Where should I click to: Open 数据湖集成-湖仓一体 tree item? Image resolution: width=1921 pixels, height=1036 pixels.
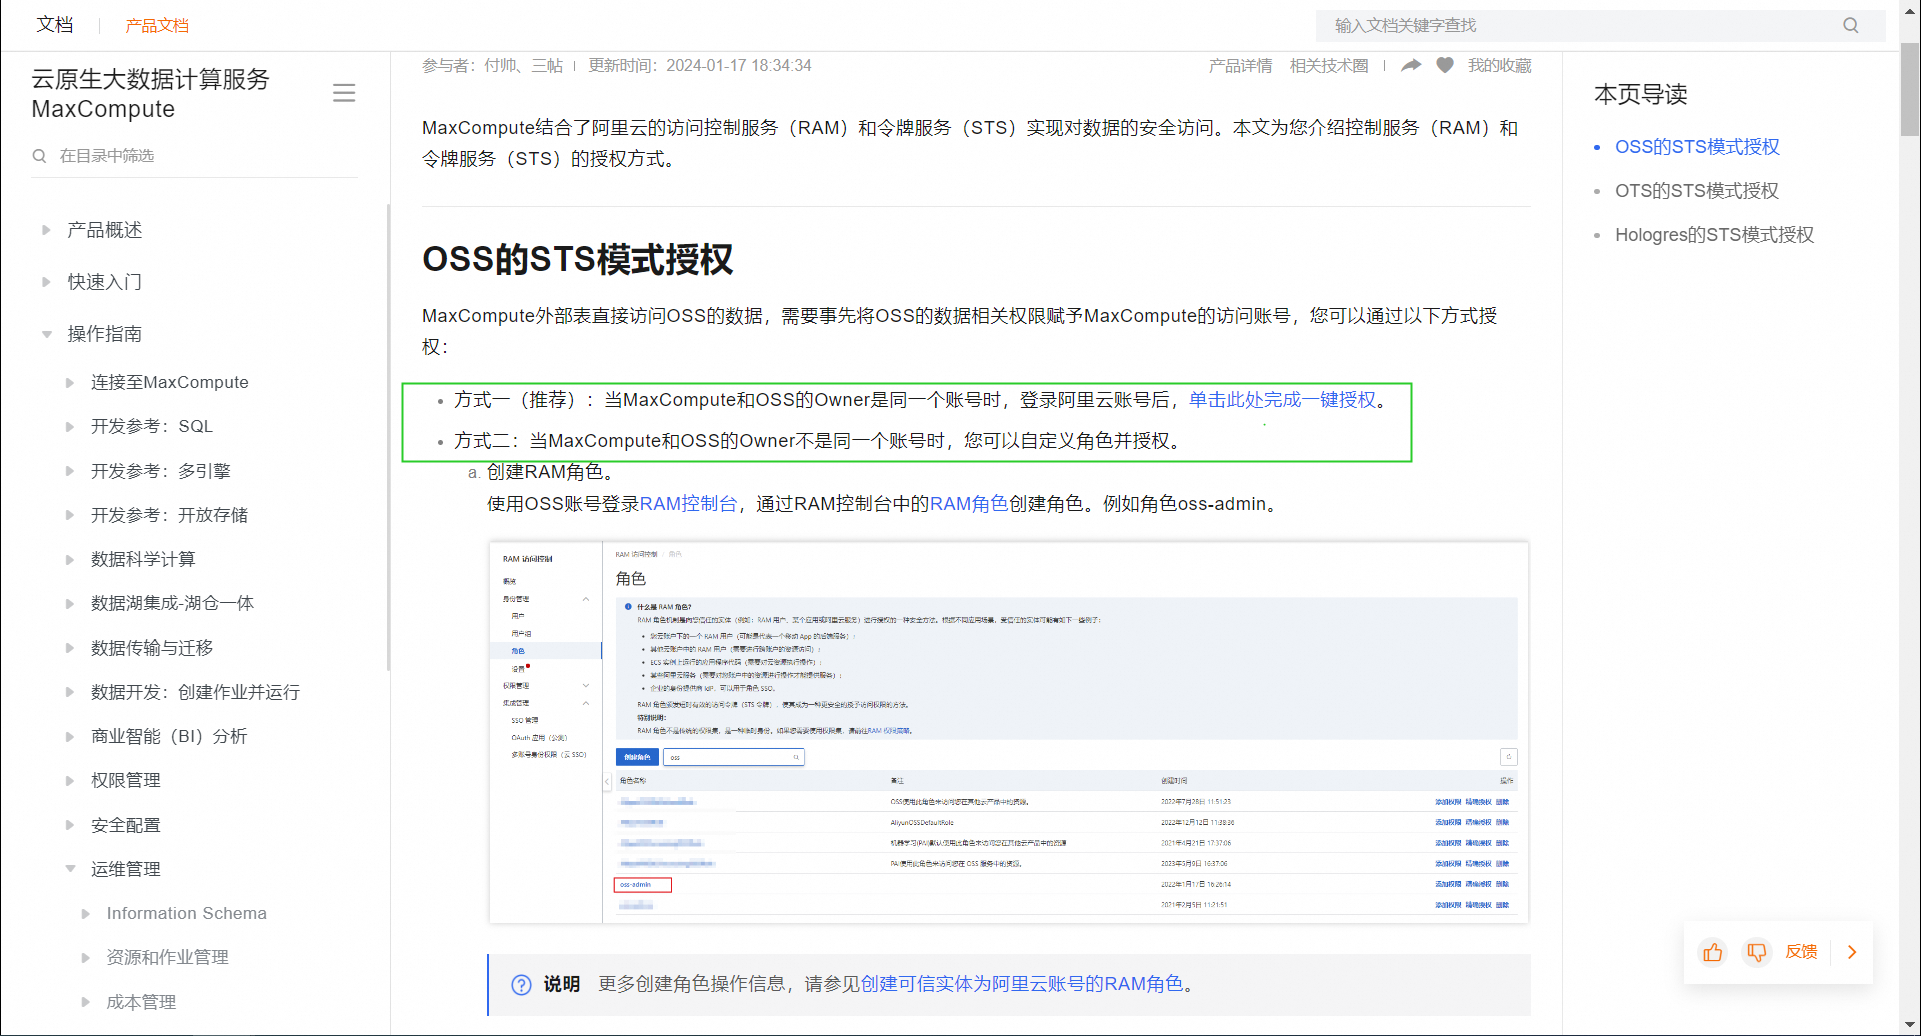pyautogui.click(x=172, y=603)
